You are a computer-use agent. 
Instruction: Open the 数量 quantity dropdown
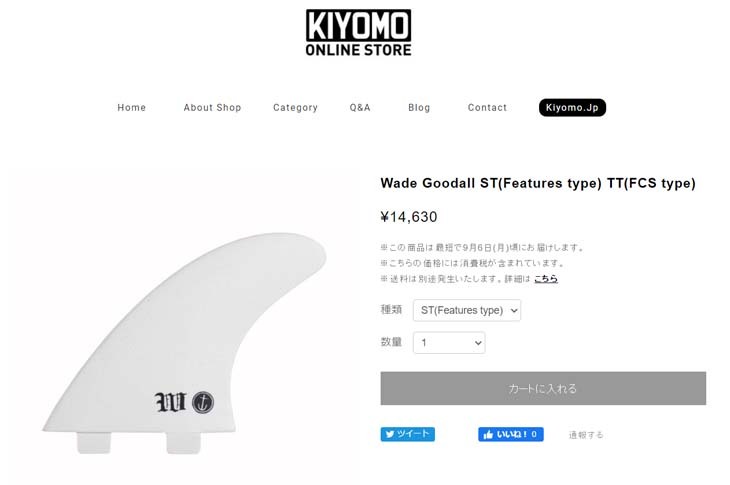point(449,343)
